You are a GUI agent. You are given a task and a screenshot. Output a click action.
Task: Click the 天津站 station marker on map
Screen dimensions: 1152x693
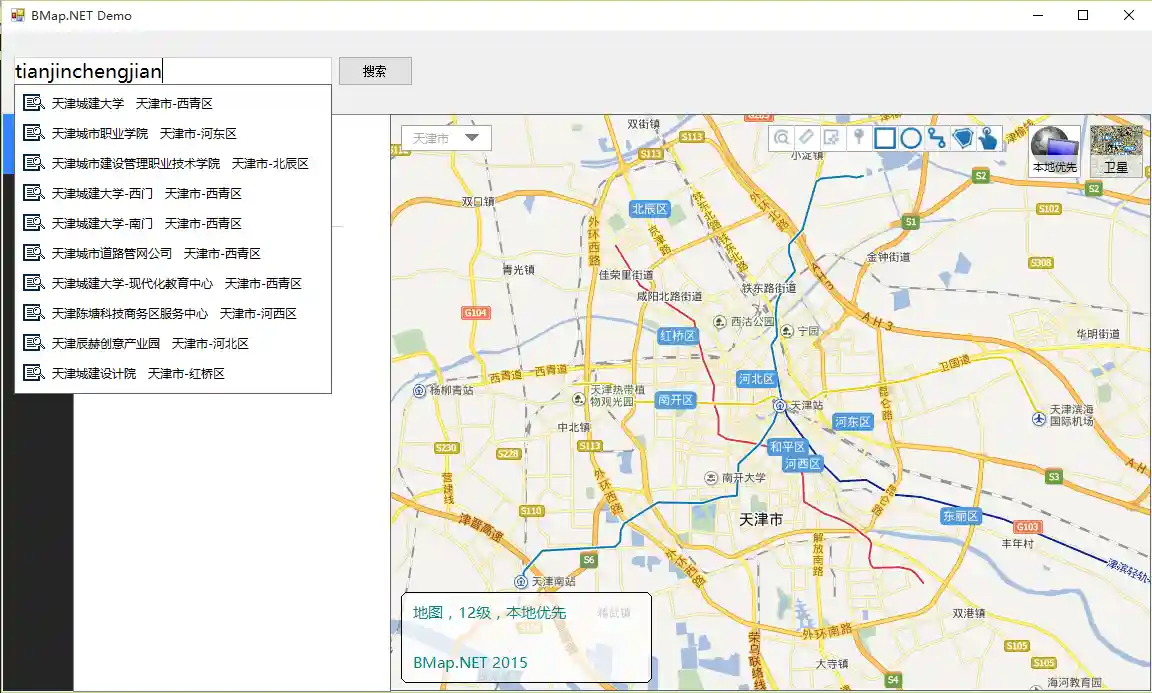pos(779,404)
